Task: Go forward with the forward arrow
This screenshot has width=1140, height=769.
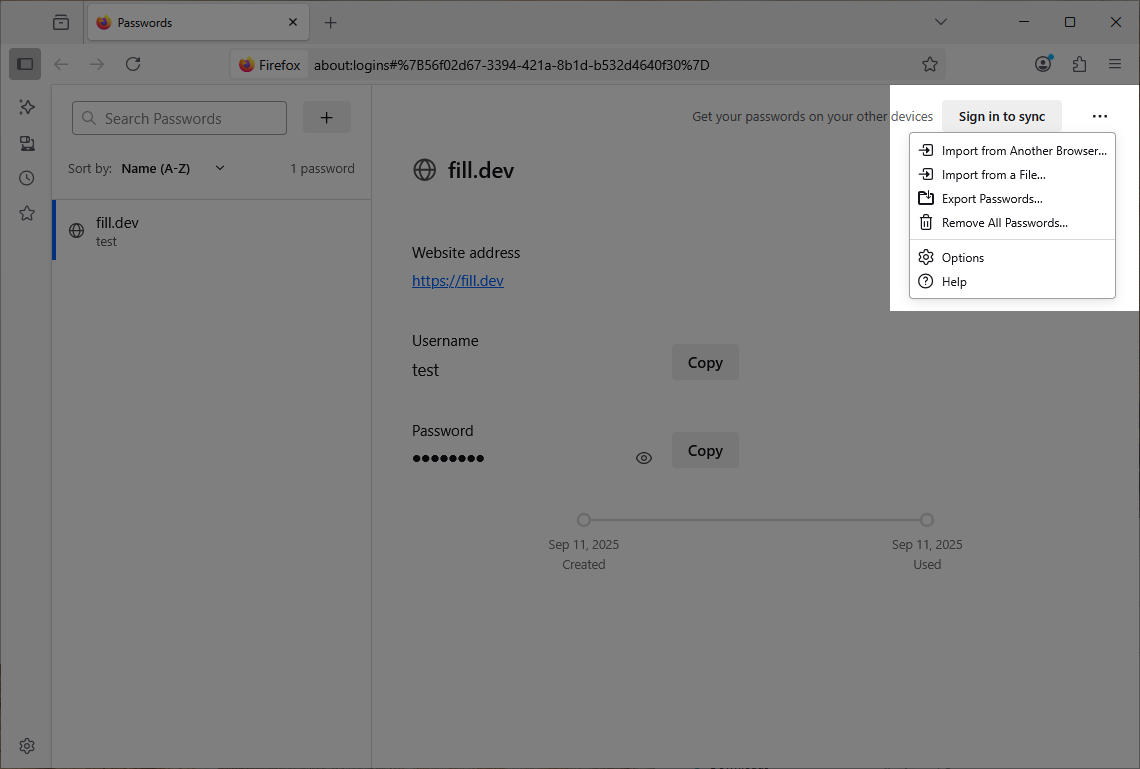Action: point(97,64)
